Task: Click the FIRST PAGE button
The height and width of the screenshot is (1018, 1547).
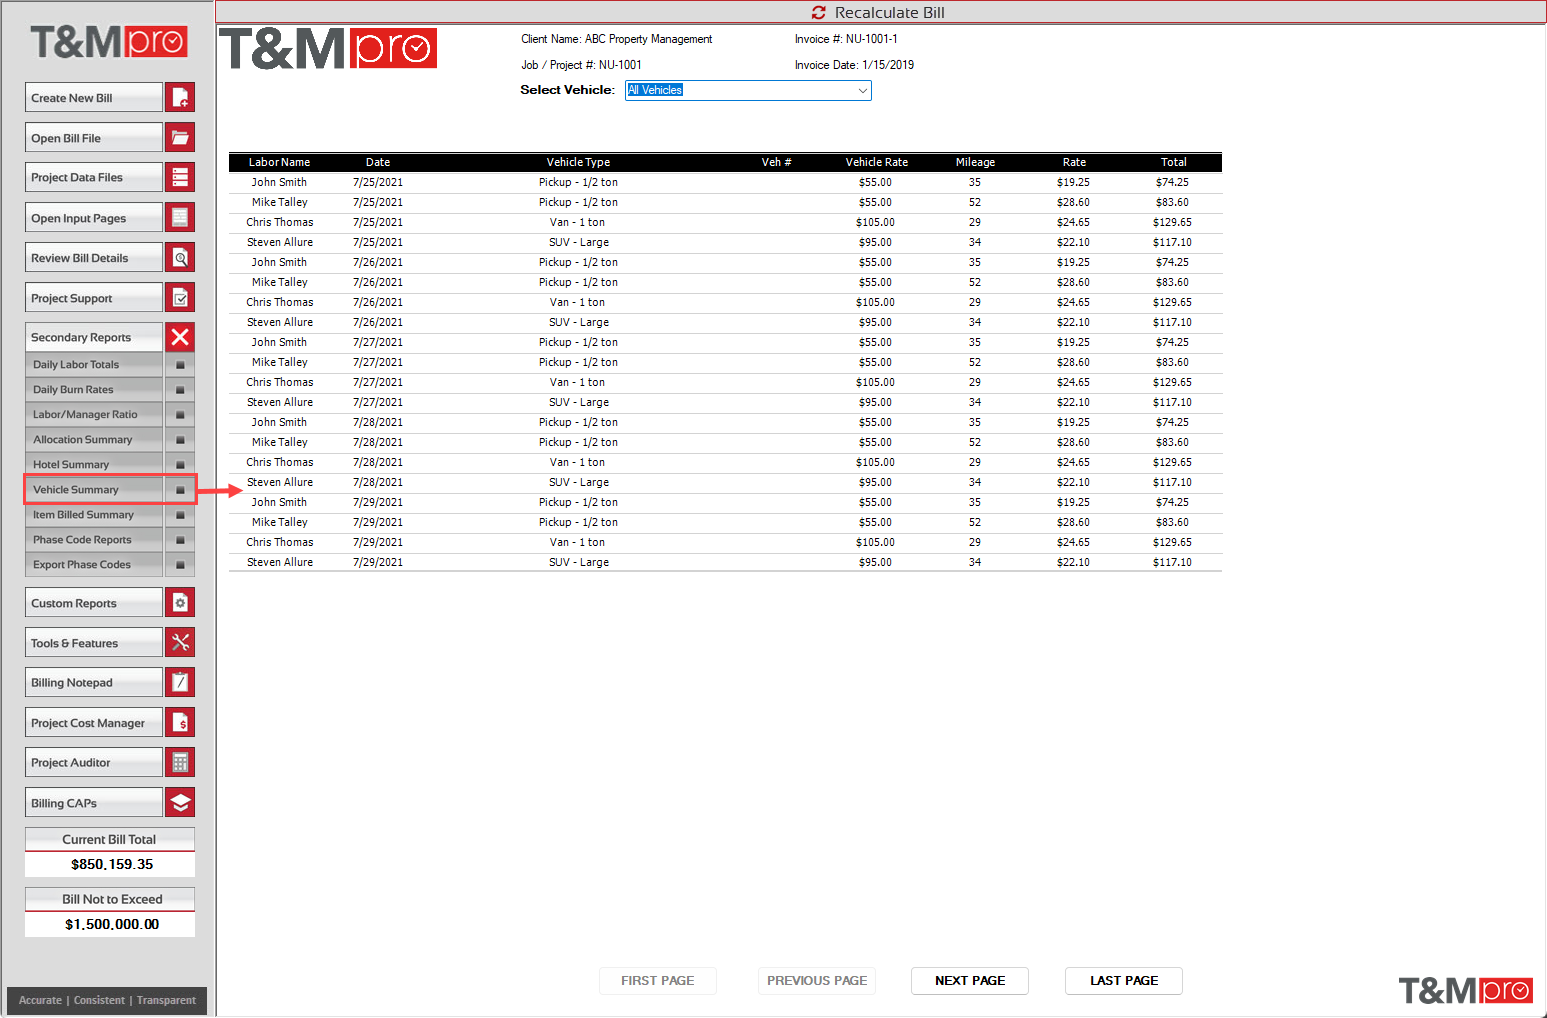Action: click(658, 981)
